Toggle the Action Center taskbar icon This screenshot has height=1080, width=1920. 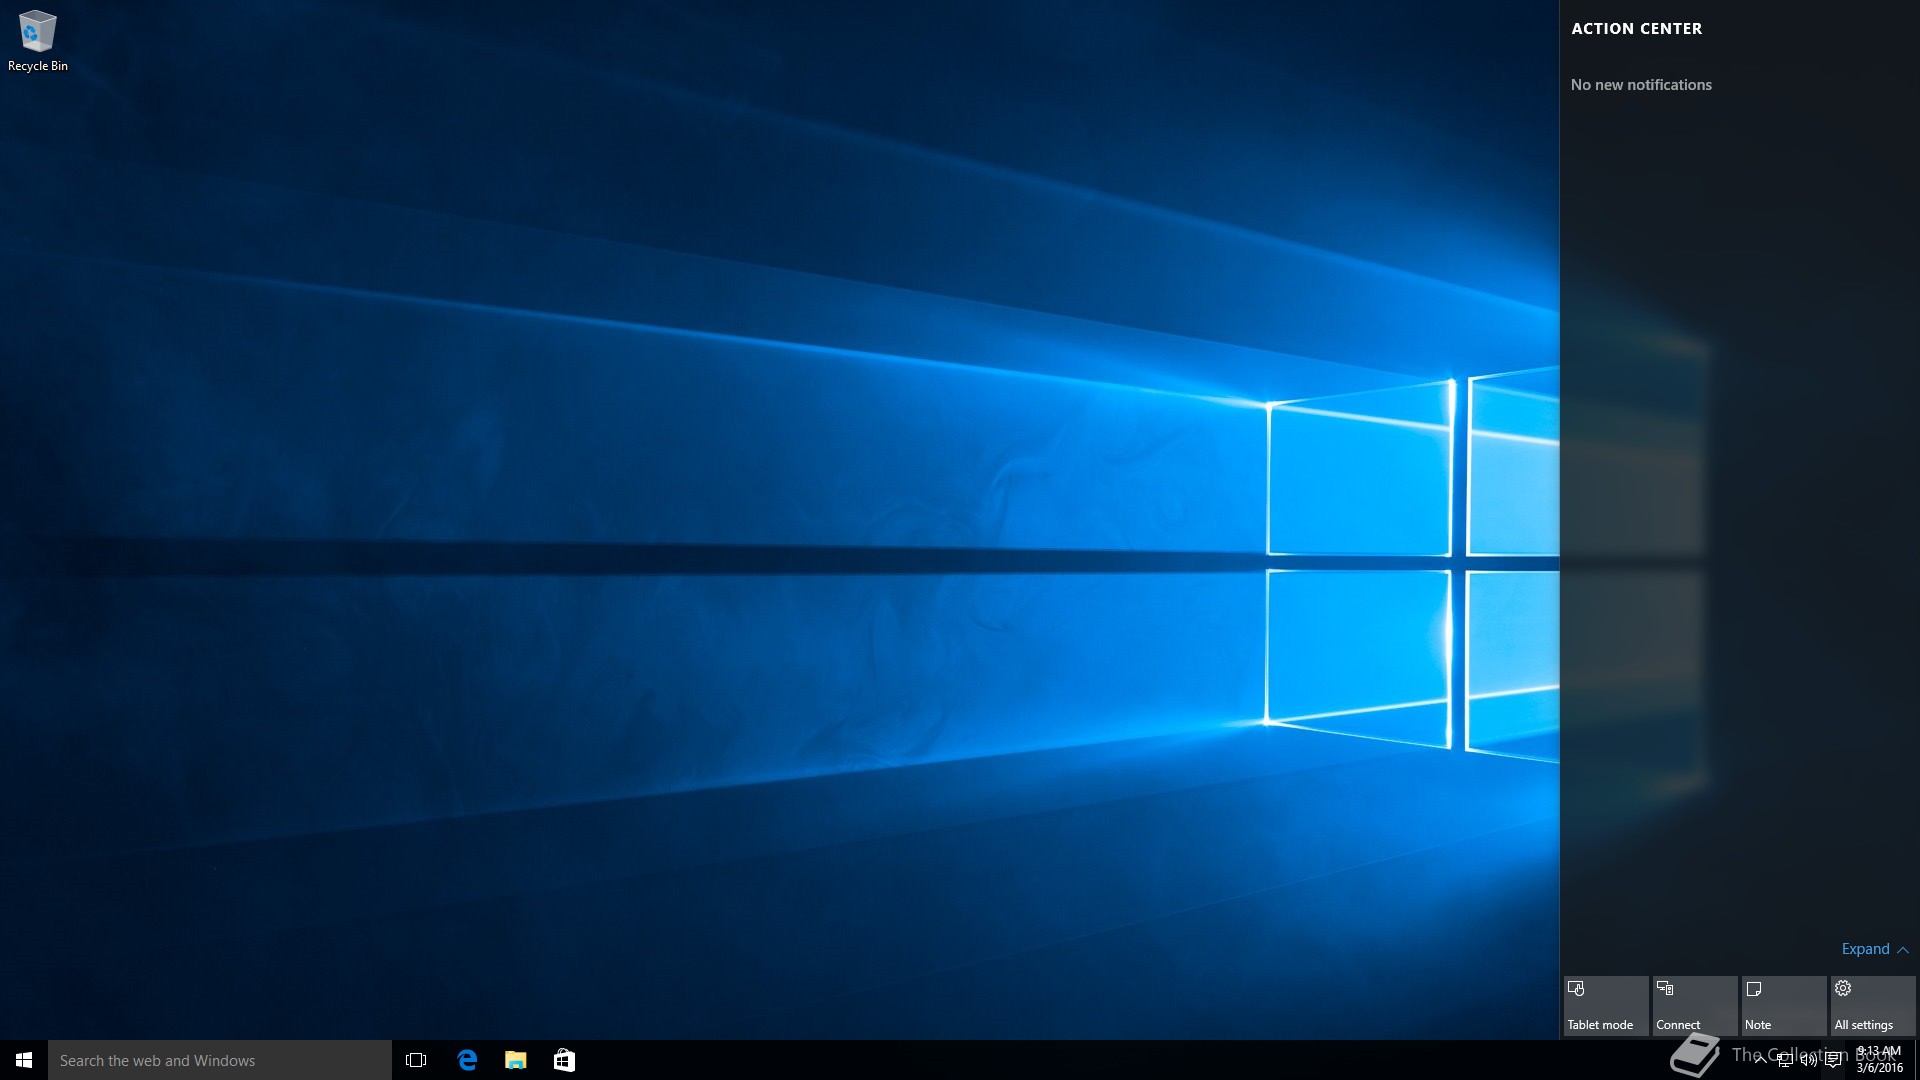click(1833, 1060)
